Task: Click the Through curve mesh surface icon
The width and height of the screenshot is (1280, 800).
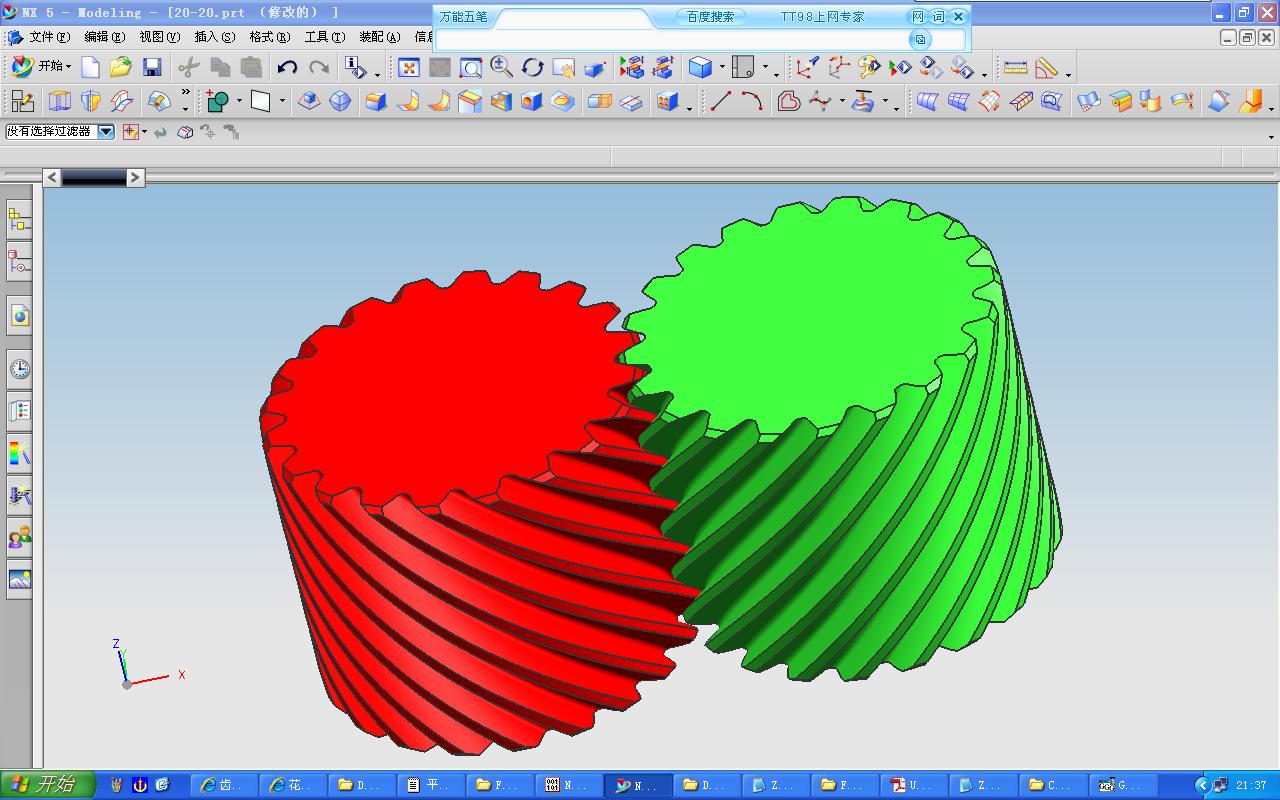Action: coord(958,101)
